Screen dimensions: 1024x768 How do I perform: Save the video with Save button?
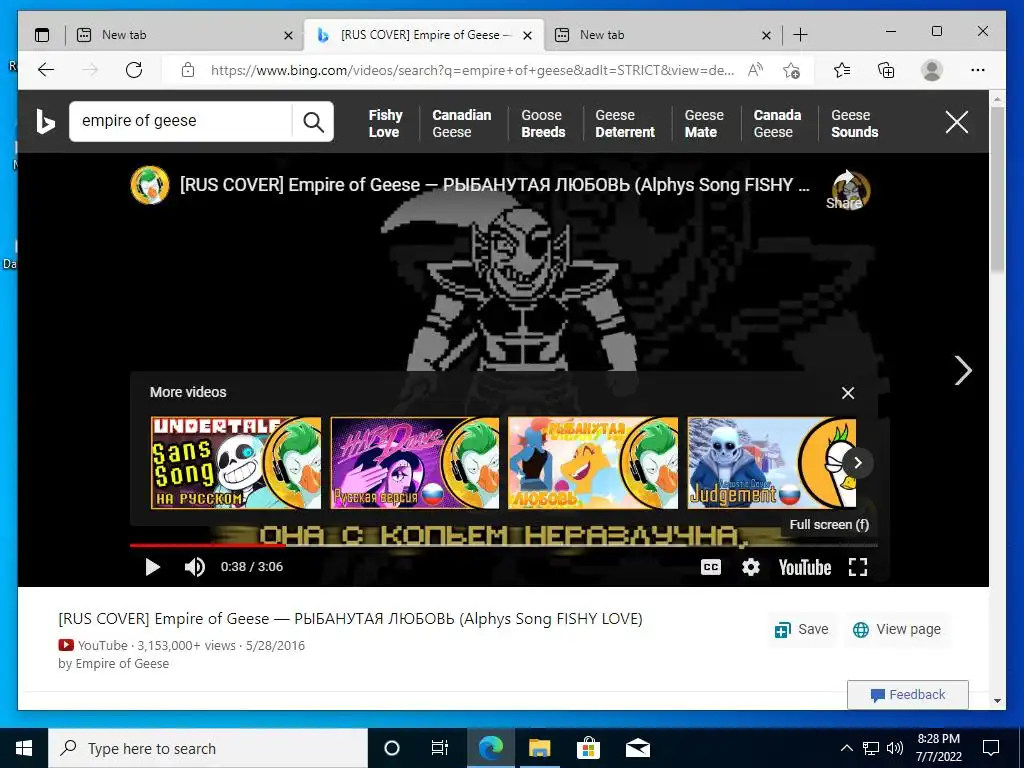pyautogui.click(x=802, y=630)
